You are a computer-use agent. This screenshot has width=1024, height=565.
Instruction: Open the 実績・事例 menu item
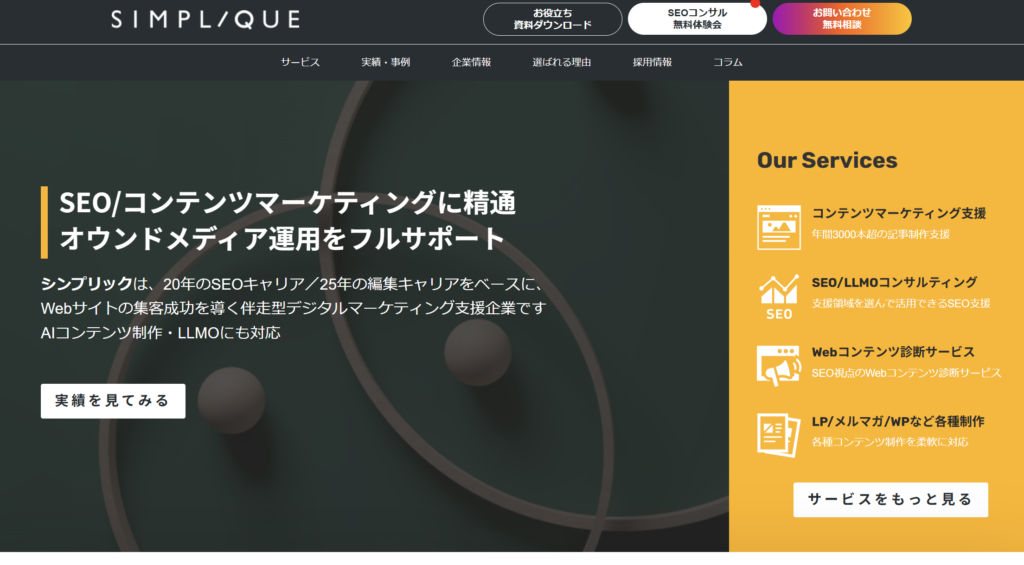click(386, 62)
